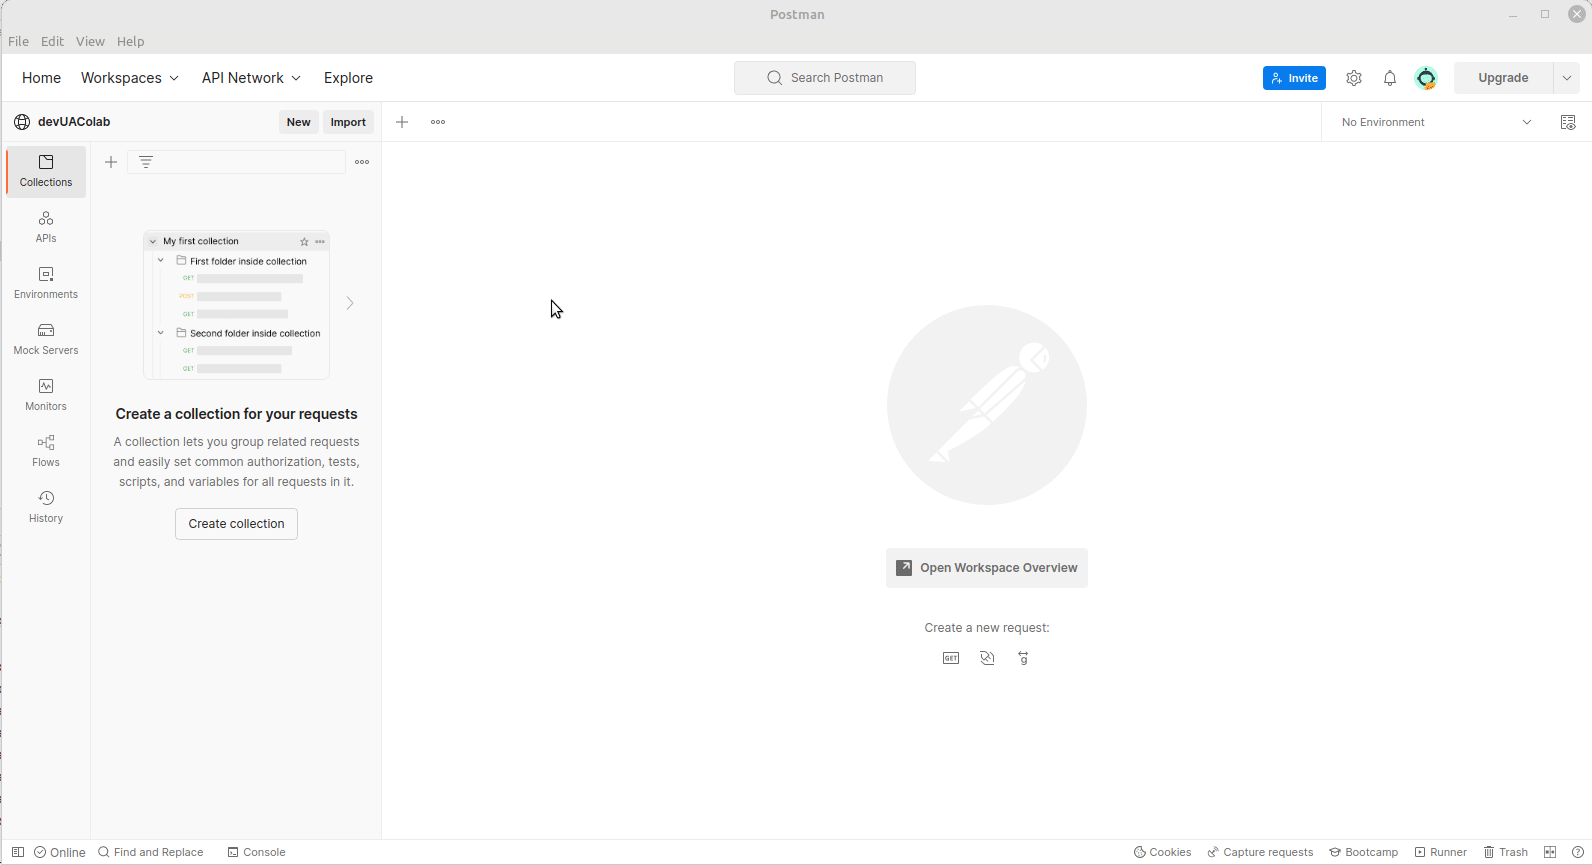
Task: Open Find and Replace
Action: pyautogui.click(x=151, y=852)
